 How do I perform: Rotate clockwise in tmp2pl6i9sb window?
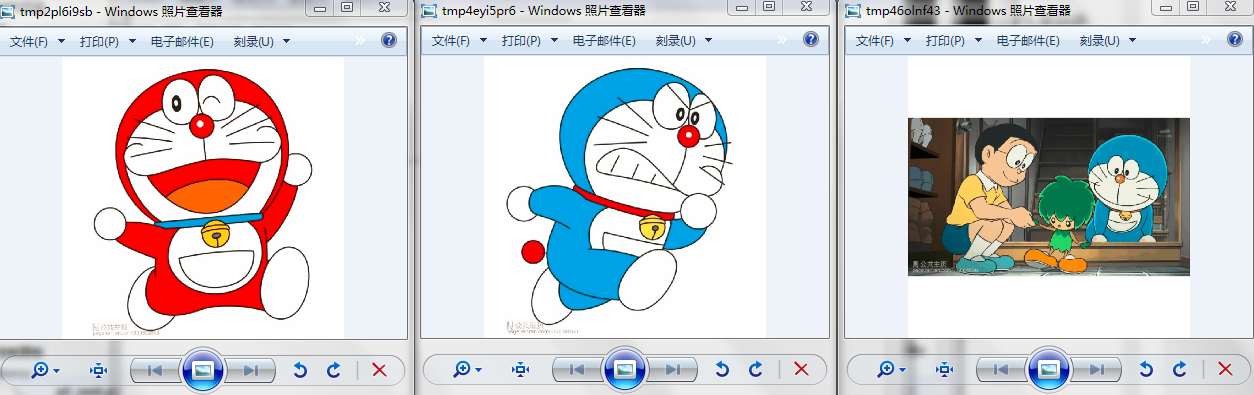[334, 370]
